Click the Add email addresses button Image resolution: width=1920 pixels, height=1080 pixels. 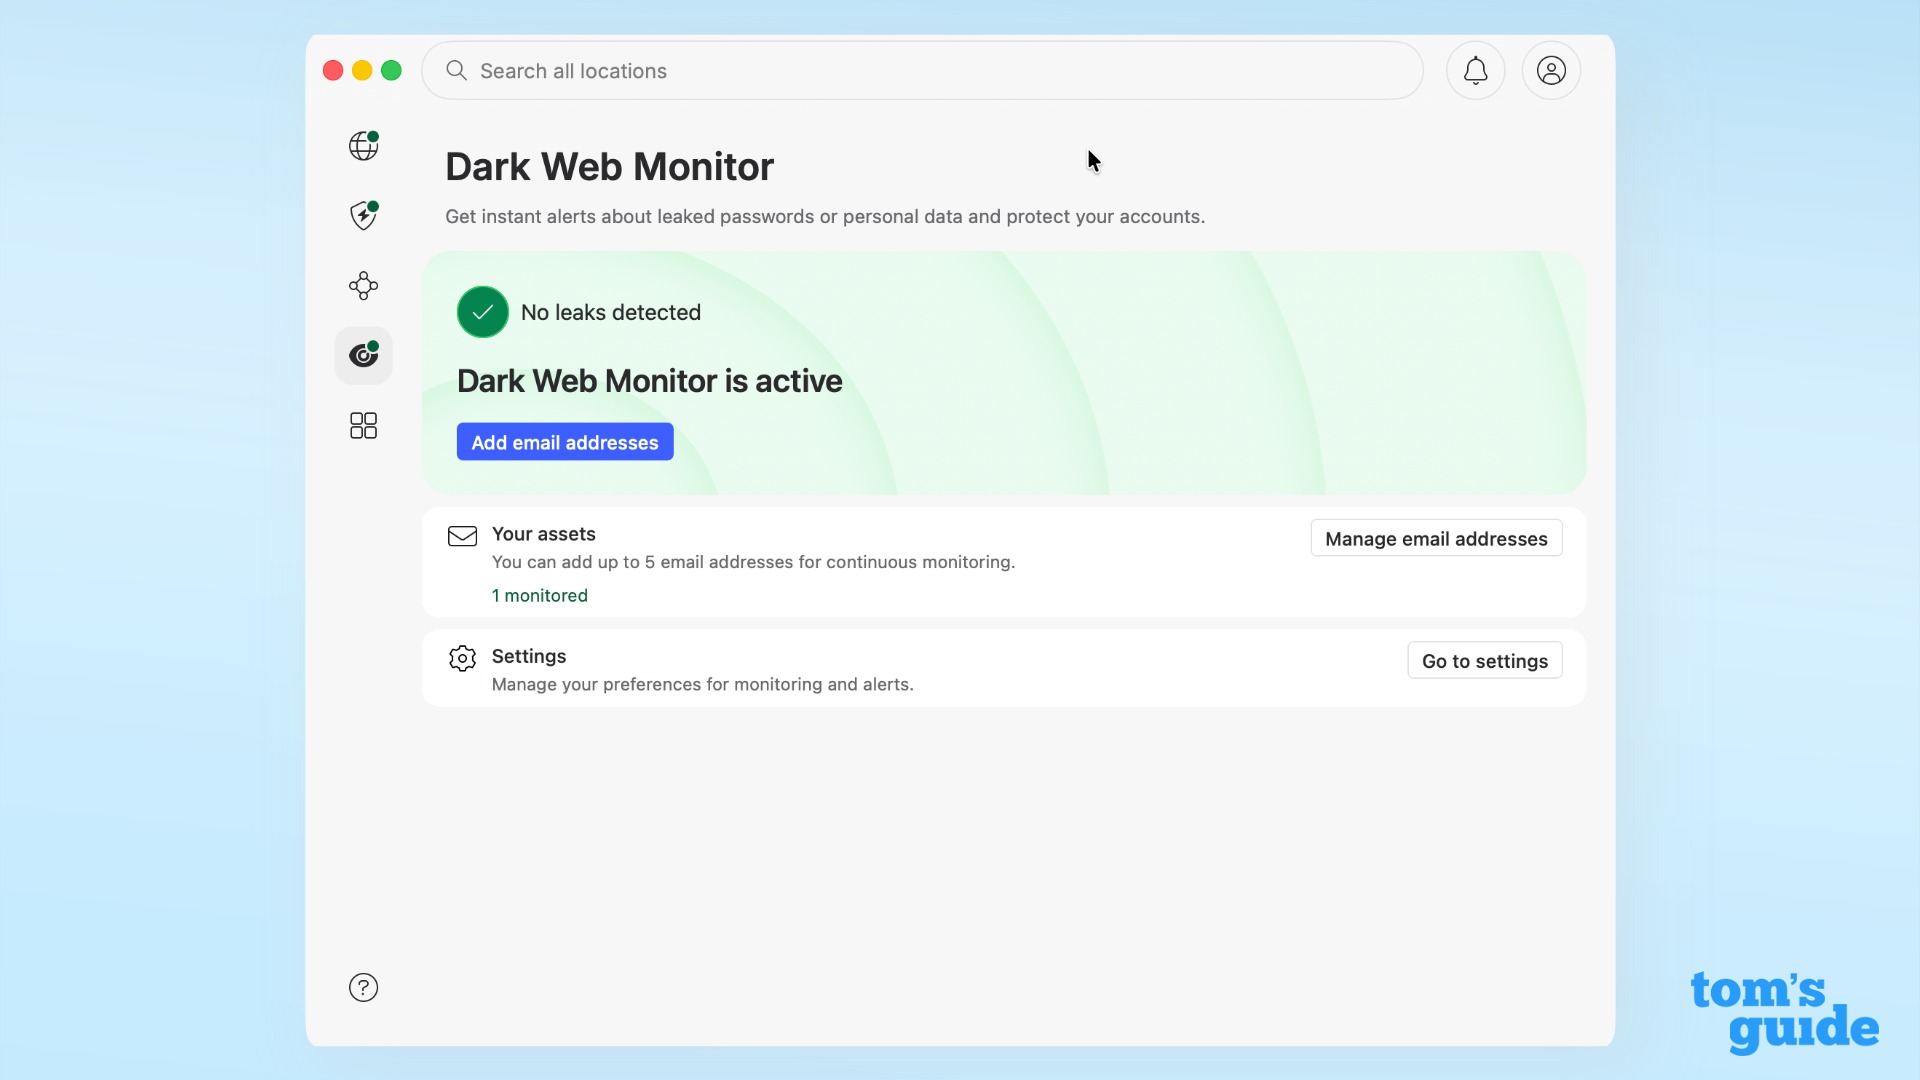coord(564,441)
